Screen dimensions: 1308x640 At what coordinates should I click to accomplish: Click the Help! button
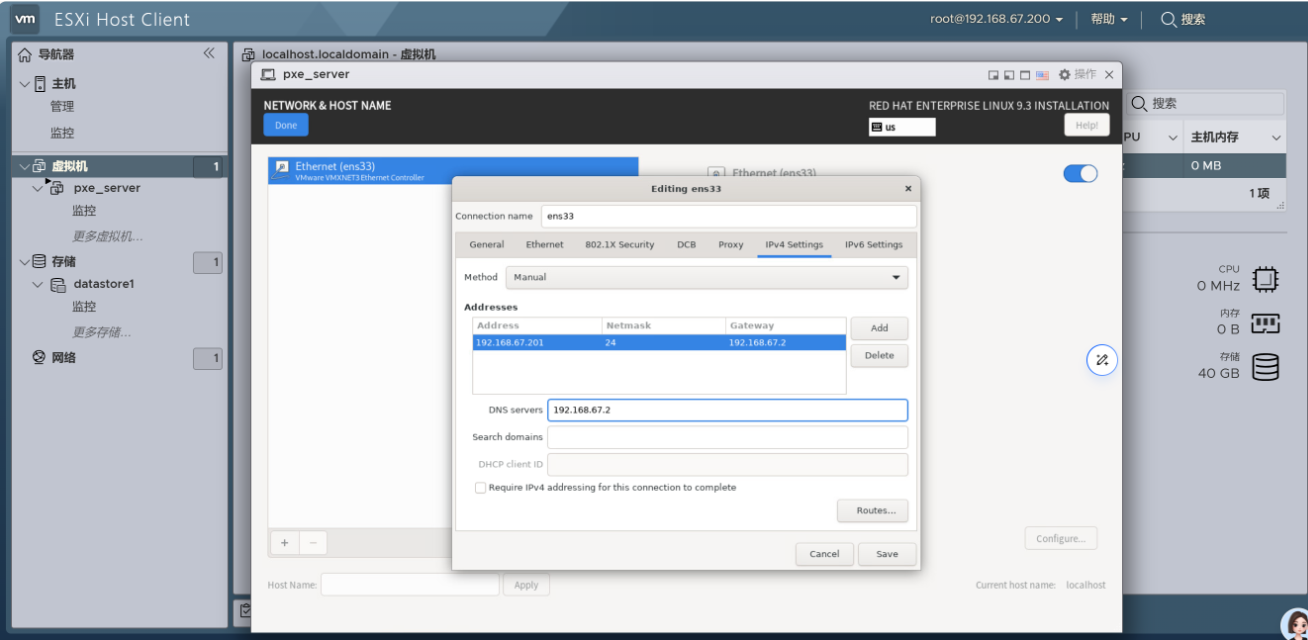pyautogui.click(x=1087, y=125)
